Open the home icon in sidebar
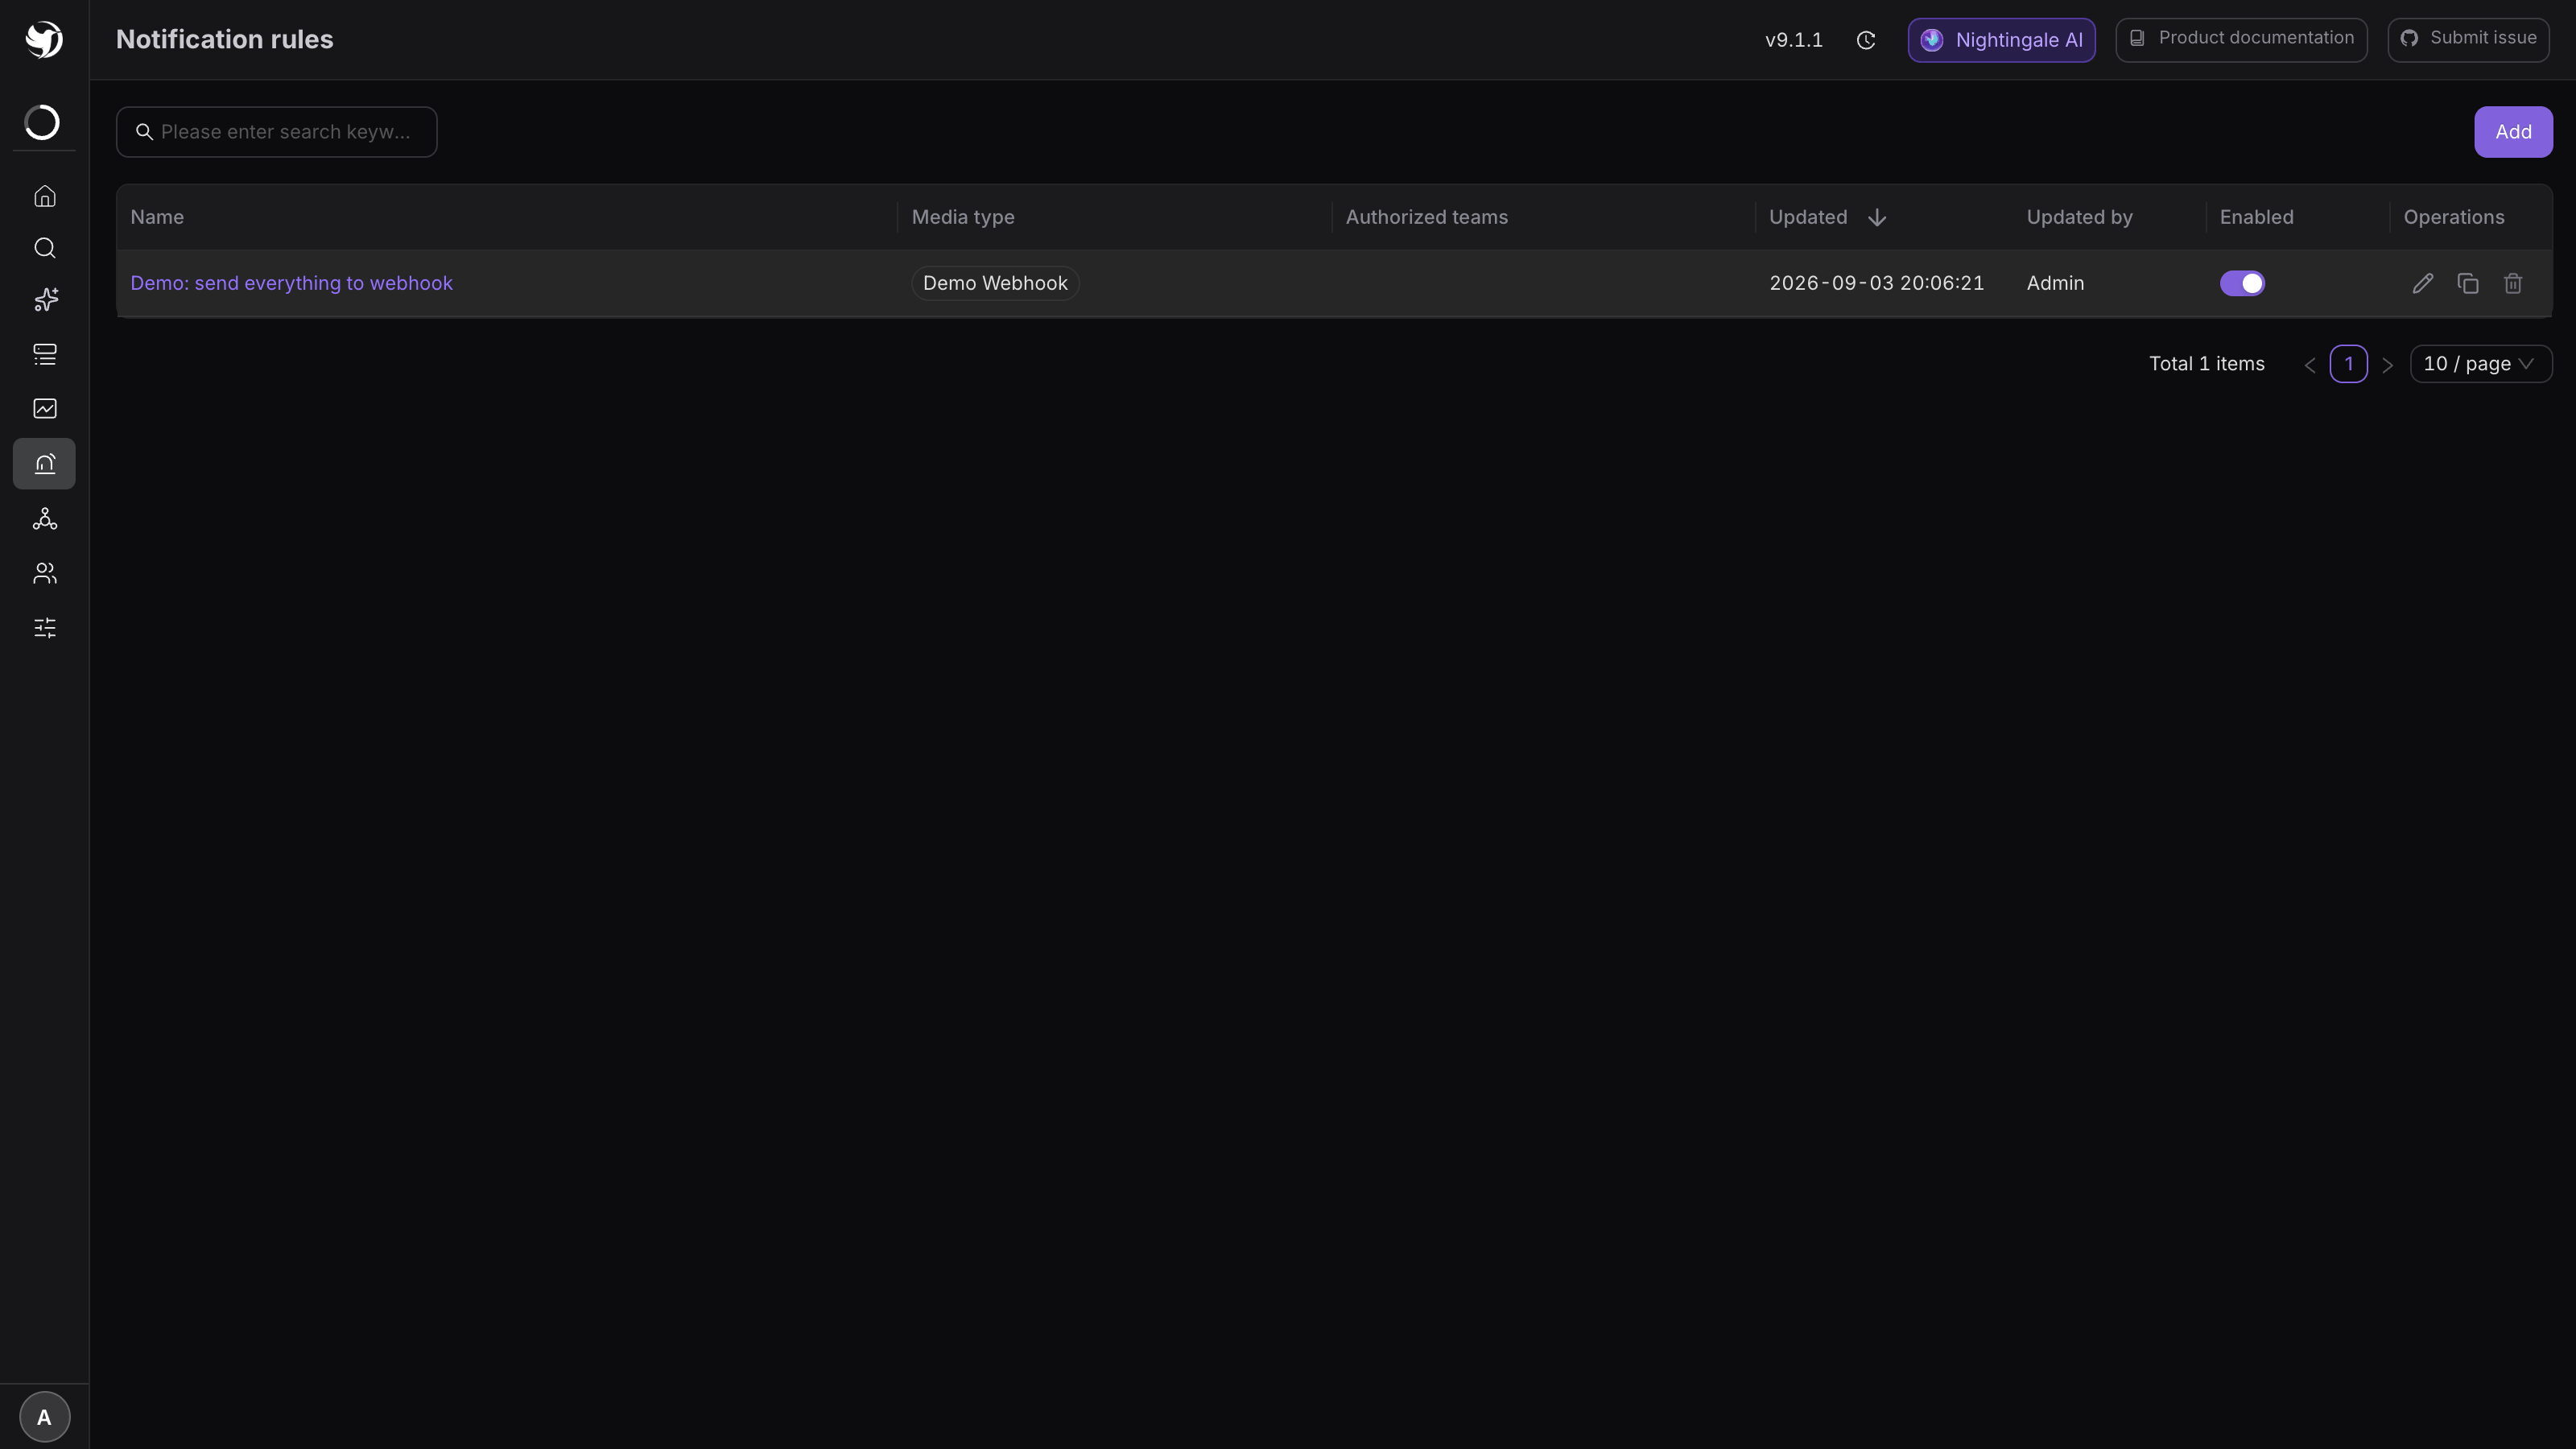The width and height of the screenshot is (2576, 1449). [44, 196]
